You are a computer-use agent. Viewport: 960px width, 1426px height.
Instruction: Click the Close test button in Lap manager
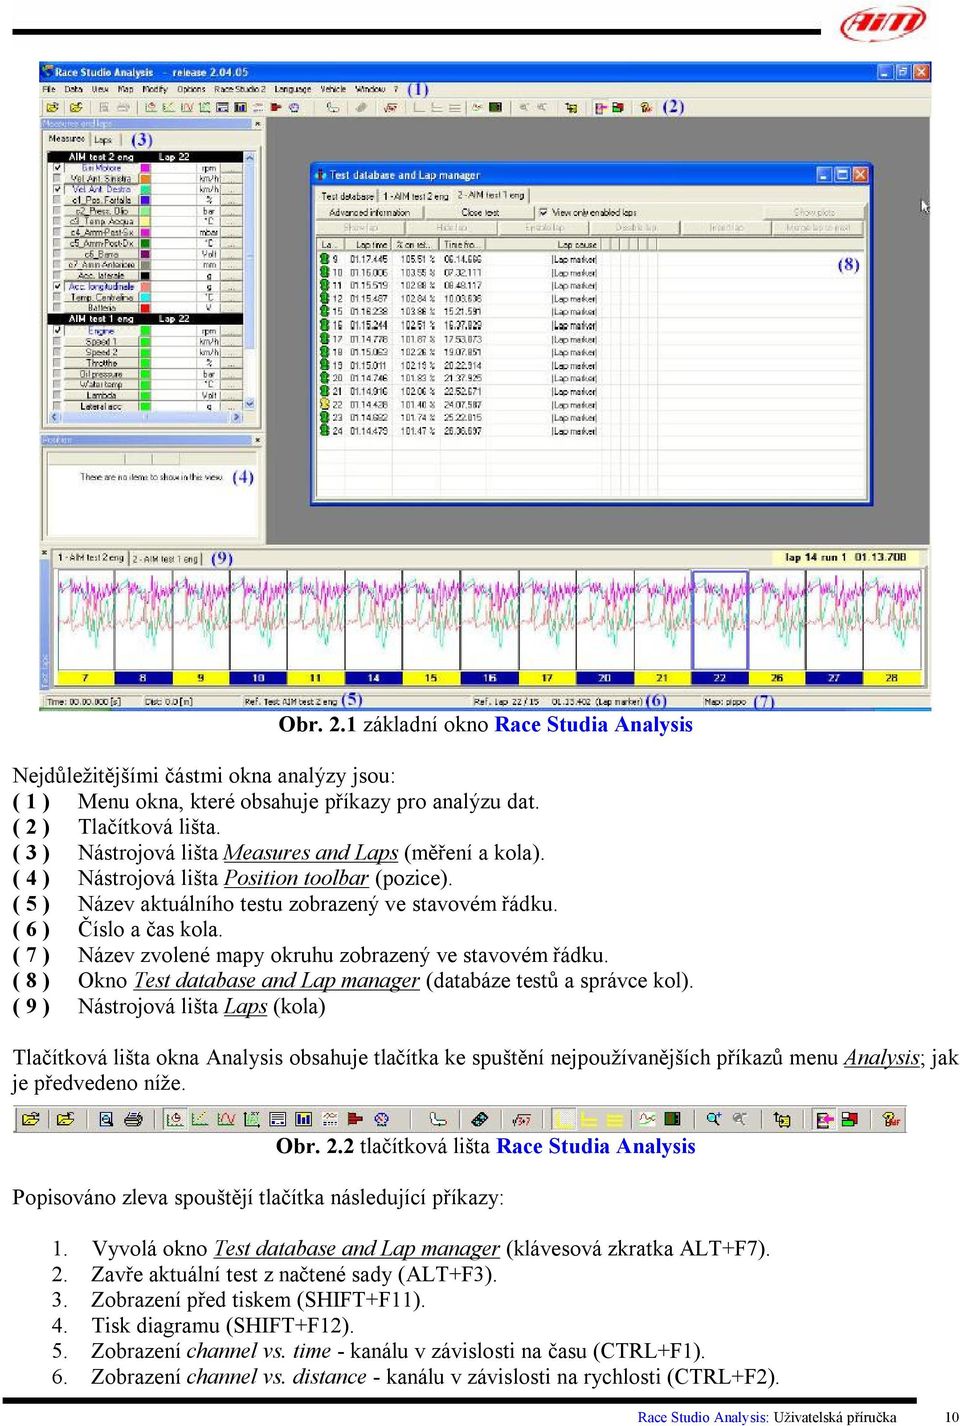click(x=480, y=212)
